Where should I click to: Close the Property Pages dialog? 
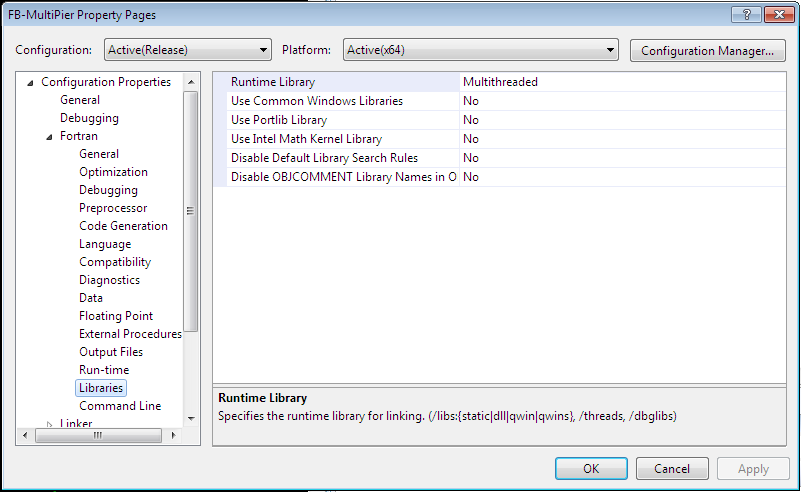776,15
